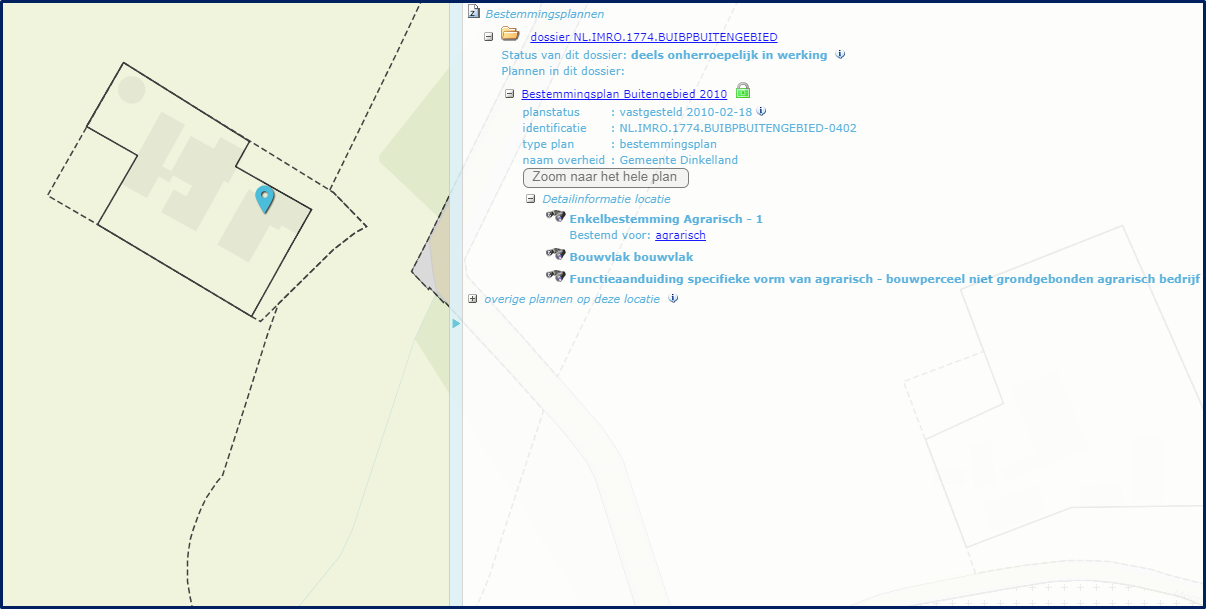
Task: Click binoculars icon for Functieaanduiding row
Action: pyautogui.click(x=556, y=276)
